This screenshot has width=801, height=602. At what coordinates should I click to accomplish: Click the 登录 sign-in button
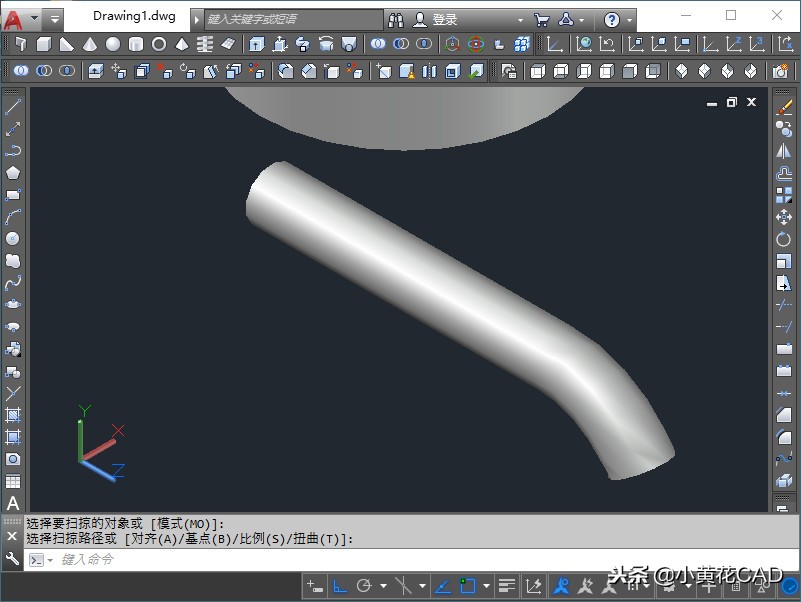pos(438,16)
